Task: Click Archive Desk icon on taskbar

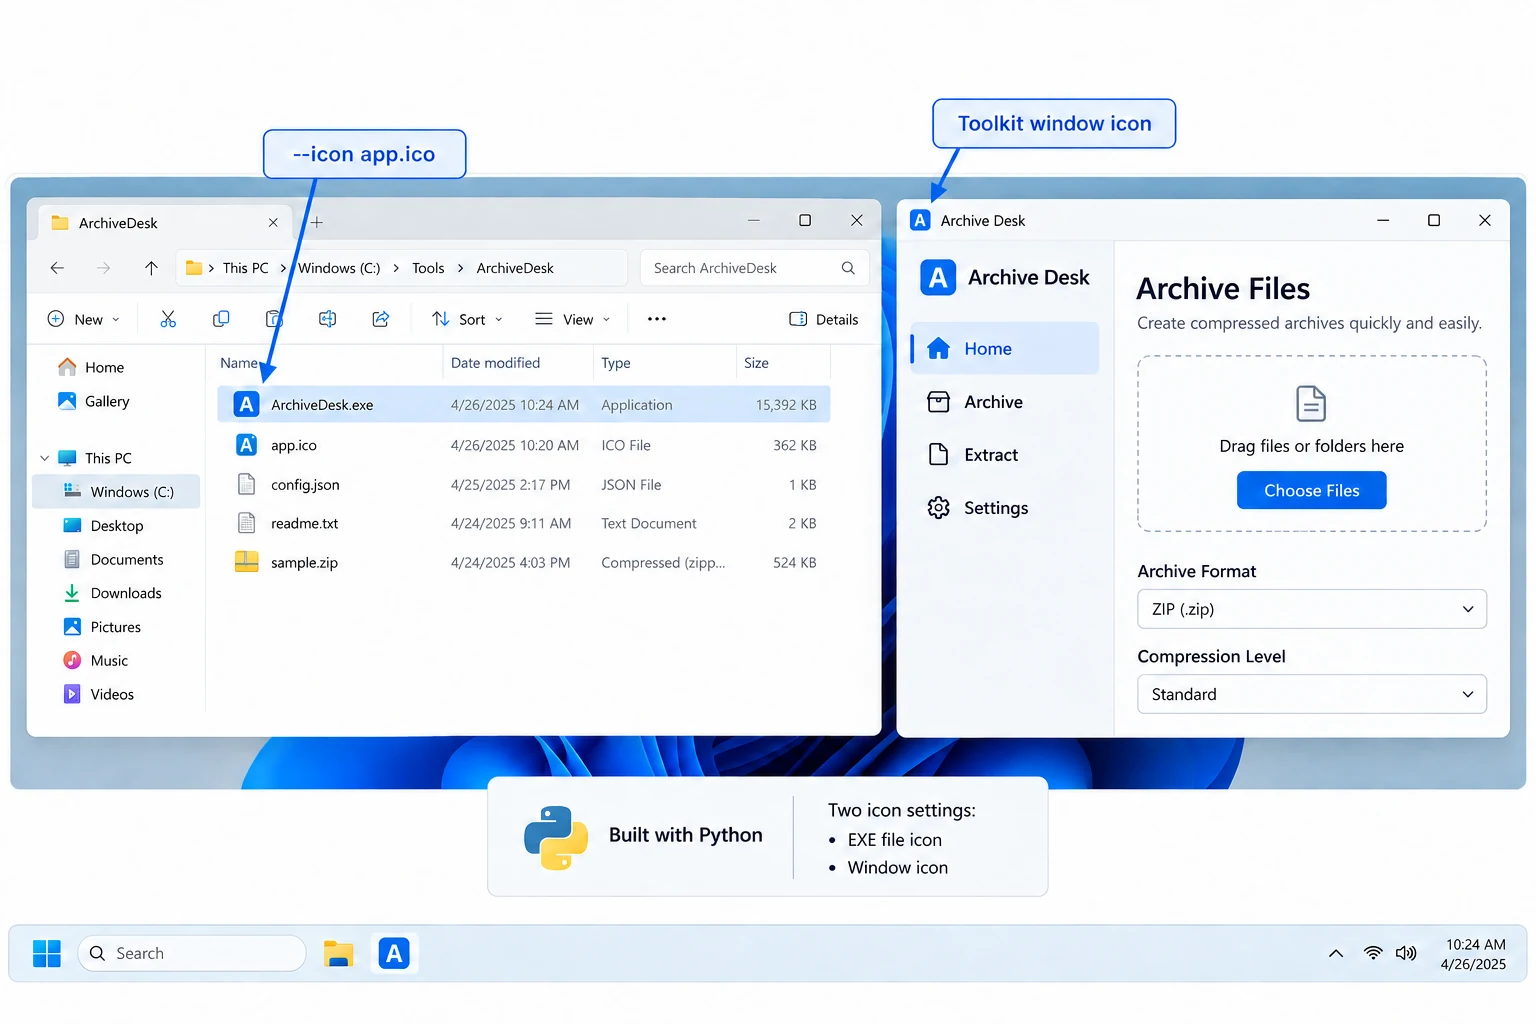Action: point(394,954)
